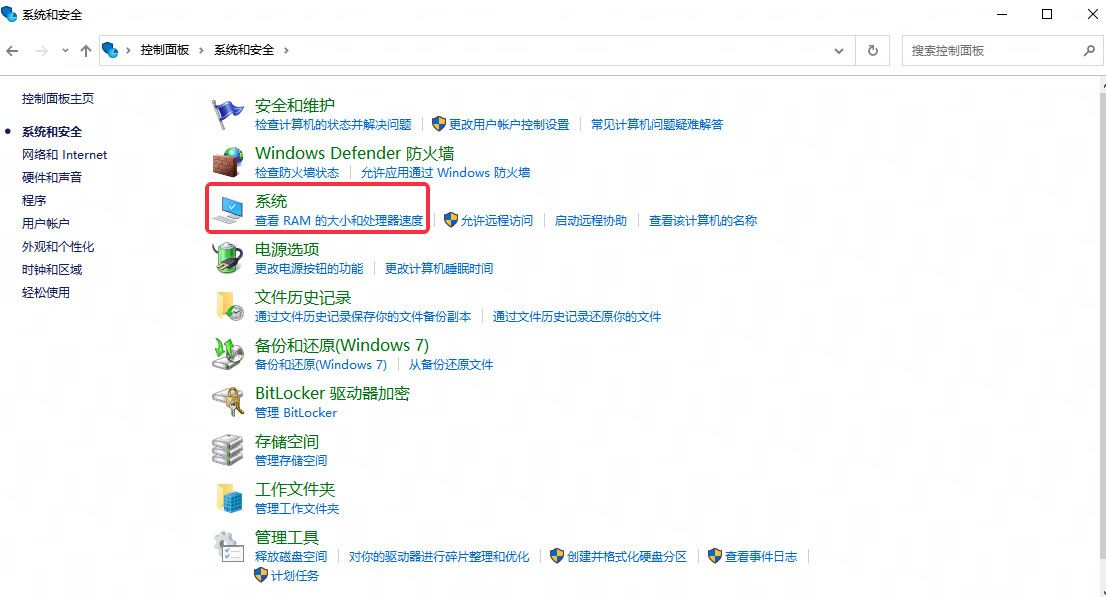Expand the chevron before 控制面板 in address bar
The width and height of the screenshot is (1106, 597).
click(128, 50)
